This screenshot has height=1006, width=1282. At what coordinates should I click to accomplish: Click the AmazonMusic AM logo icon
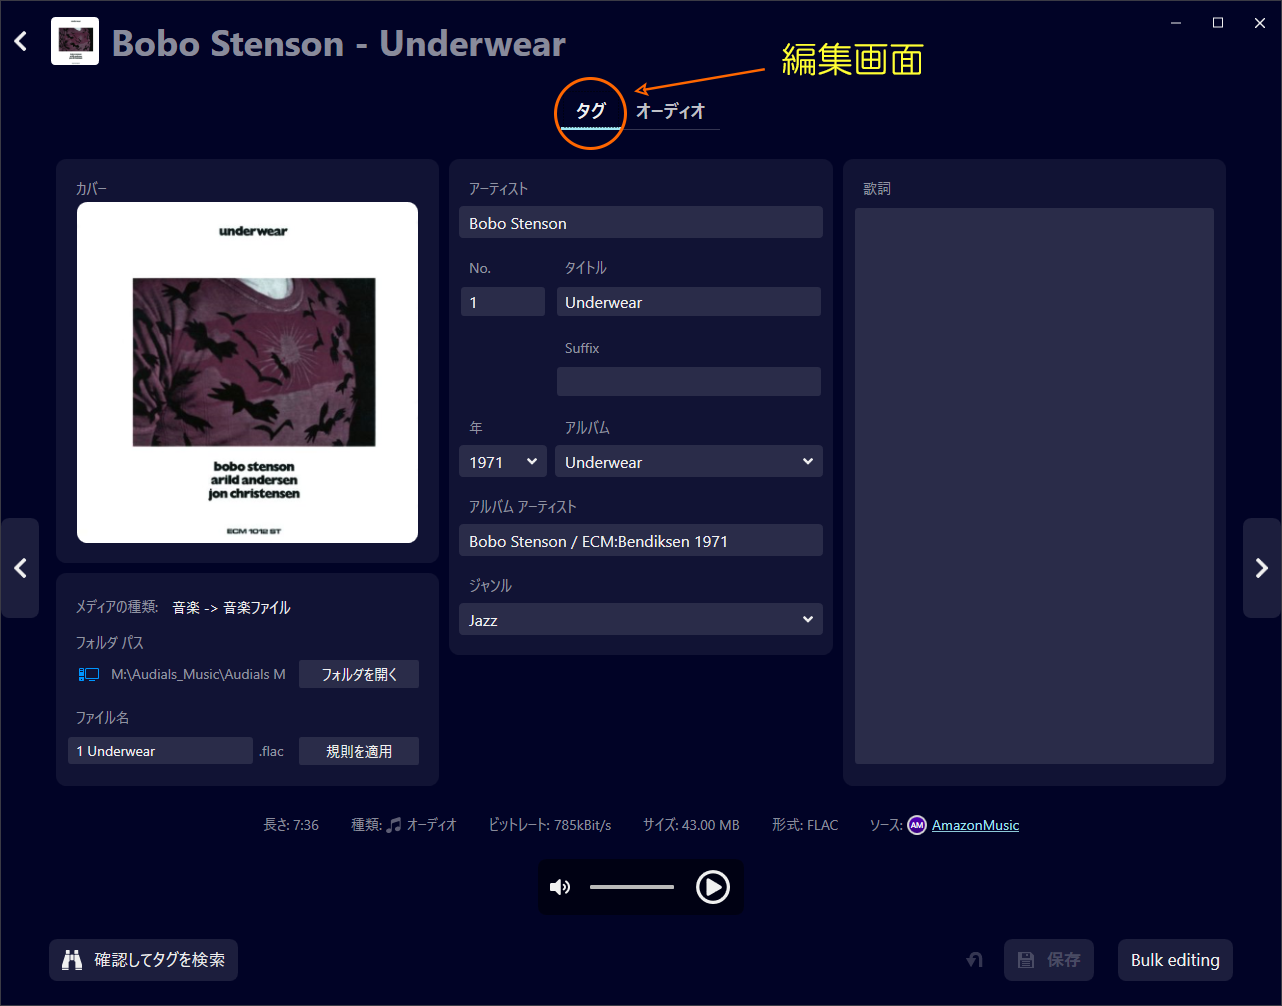pyautogui.click(x=917, y=825)
